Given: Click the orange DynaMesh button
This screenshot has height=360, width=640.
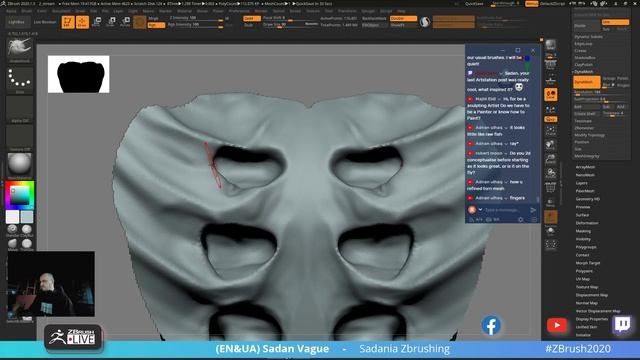Looking at the screenshot, I should [x=587, y=82].
